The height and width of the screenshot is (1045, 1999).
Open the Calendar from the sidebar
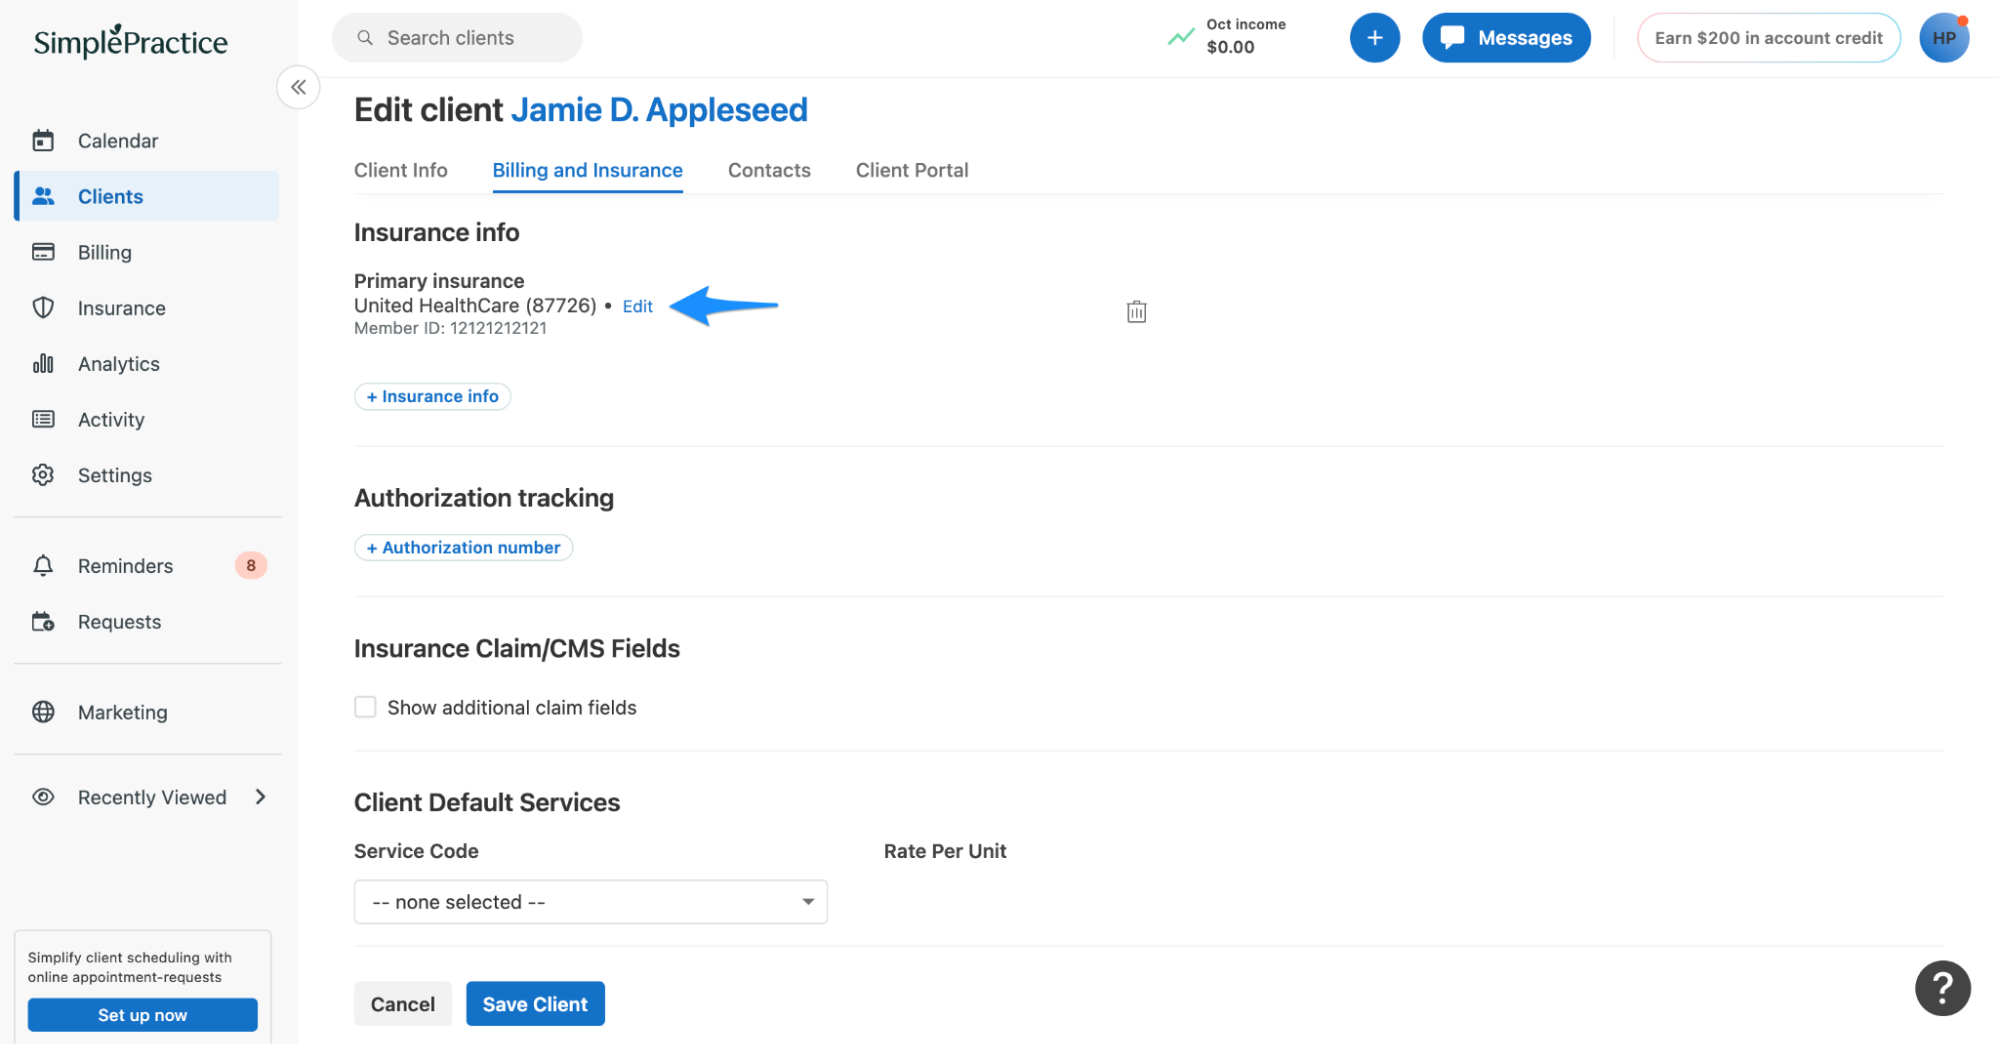point(117,140)
